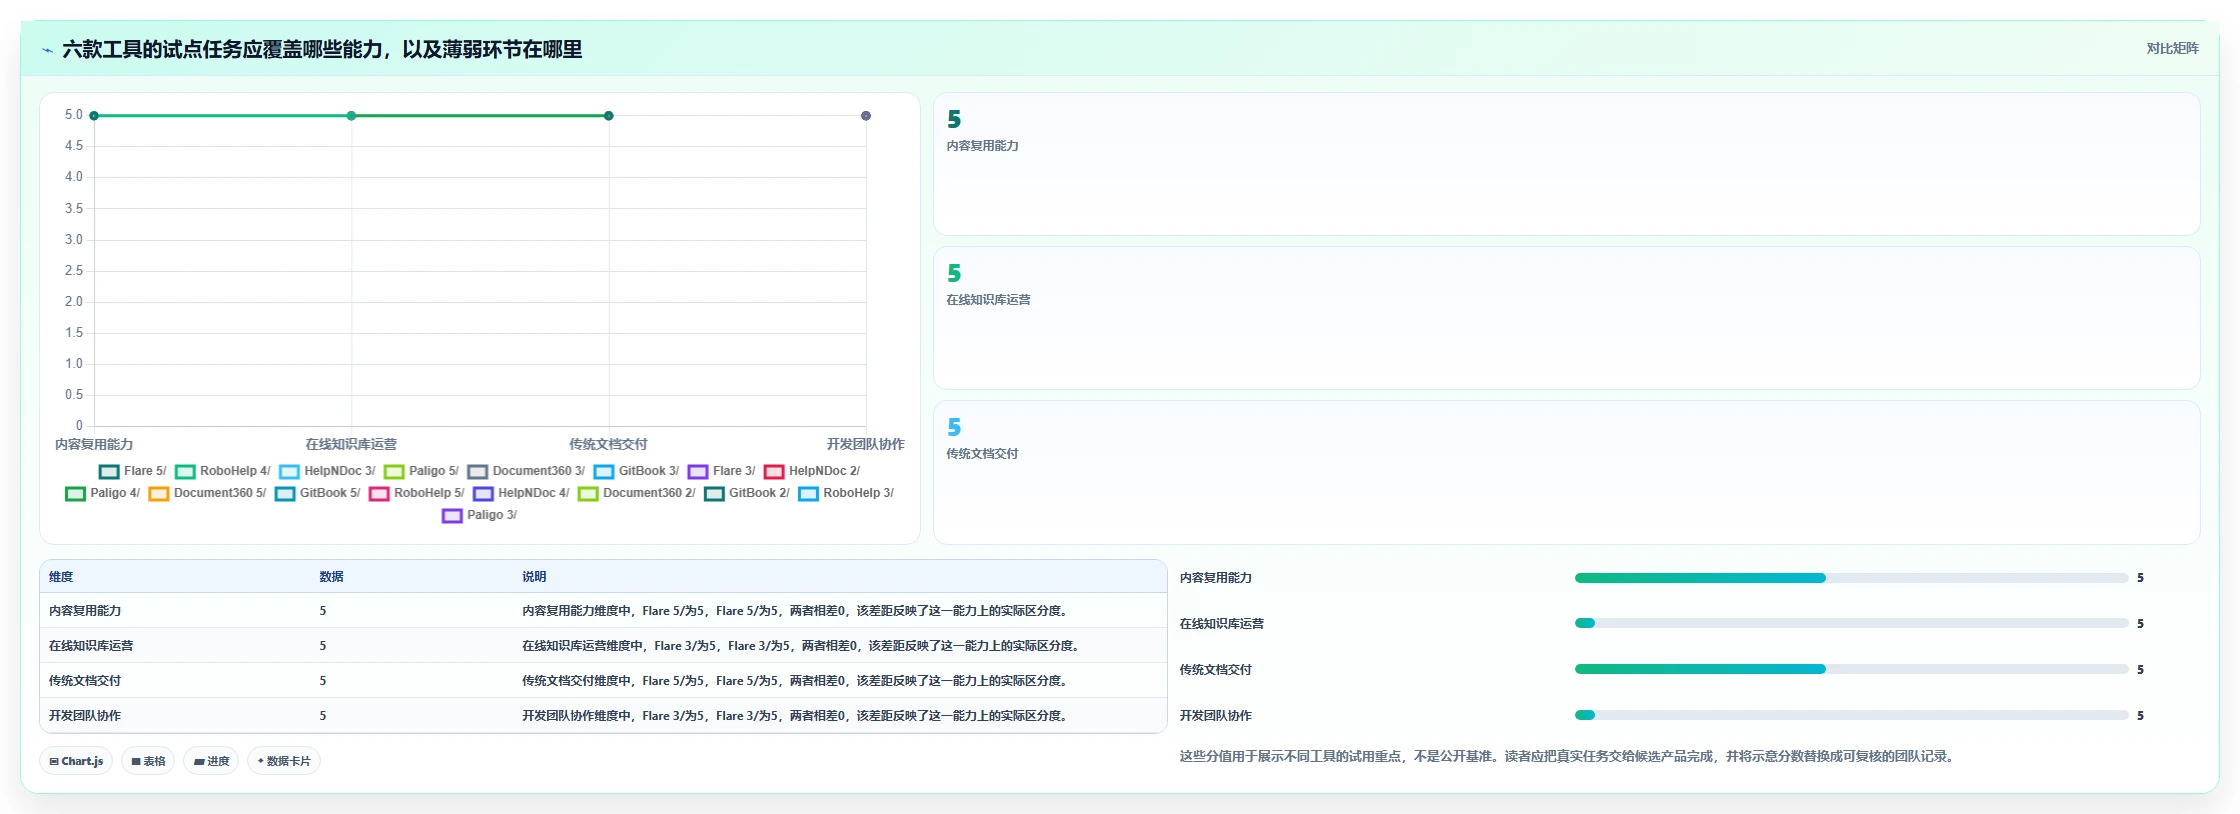Click the chart point above 传统文档交付
2240x814 pixels.
609,116
